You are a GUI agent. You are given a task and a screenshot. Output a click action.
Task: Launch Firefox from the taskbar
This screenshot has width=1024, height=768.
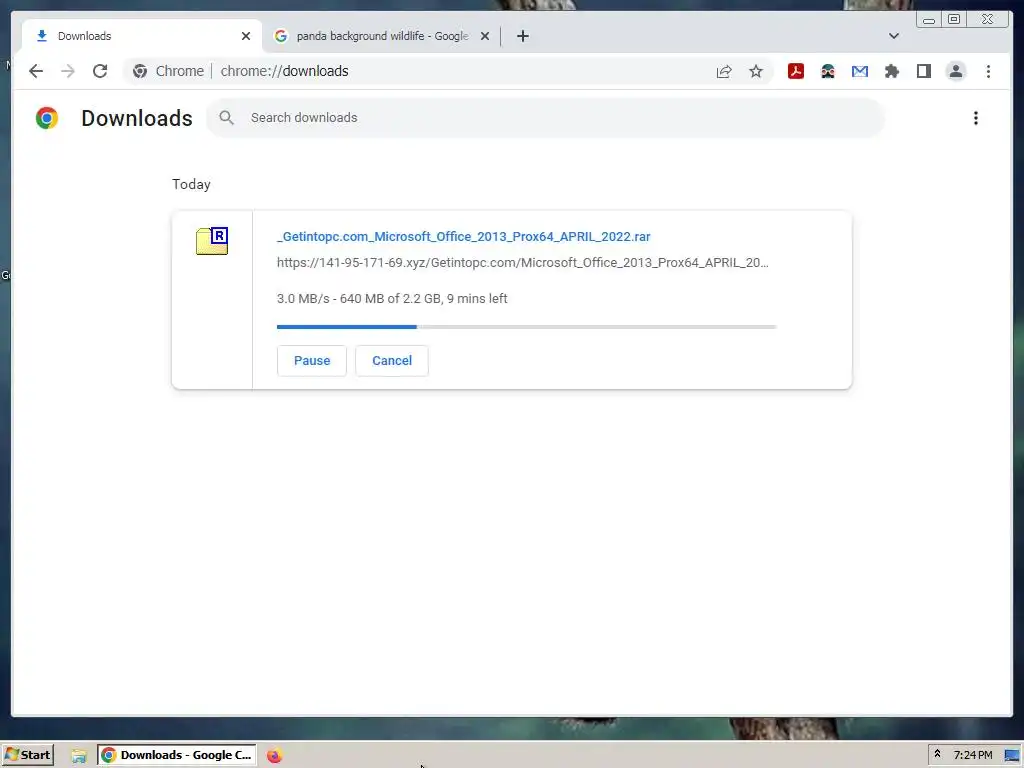tap(274, 756)
